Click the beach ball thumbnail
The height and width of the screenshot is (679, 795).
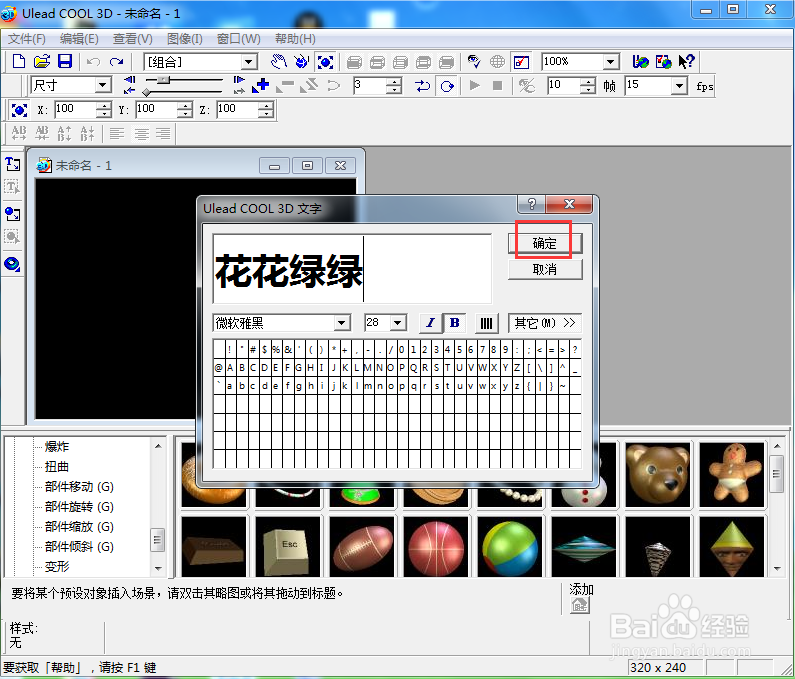[510, 547]
